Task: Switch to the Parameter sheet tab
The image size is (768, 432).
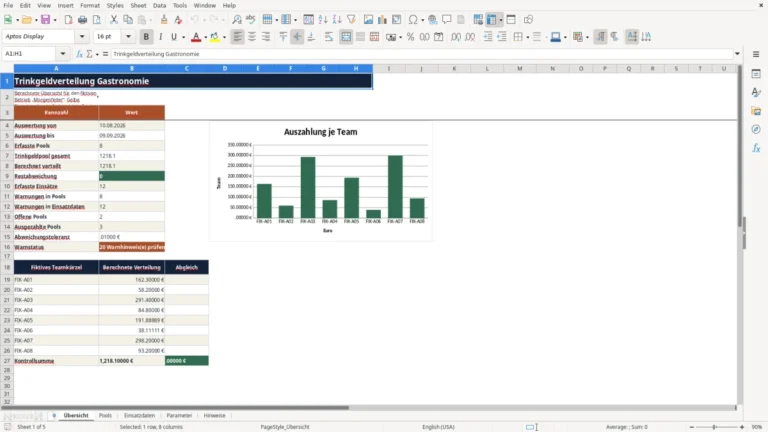Action: point(179,415)
